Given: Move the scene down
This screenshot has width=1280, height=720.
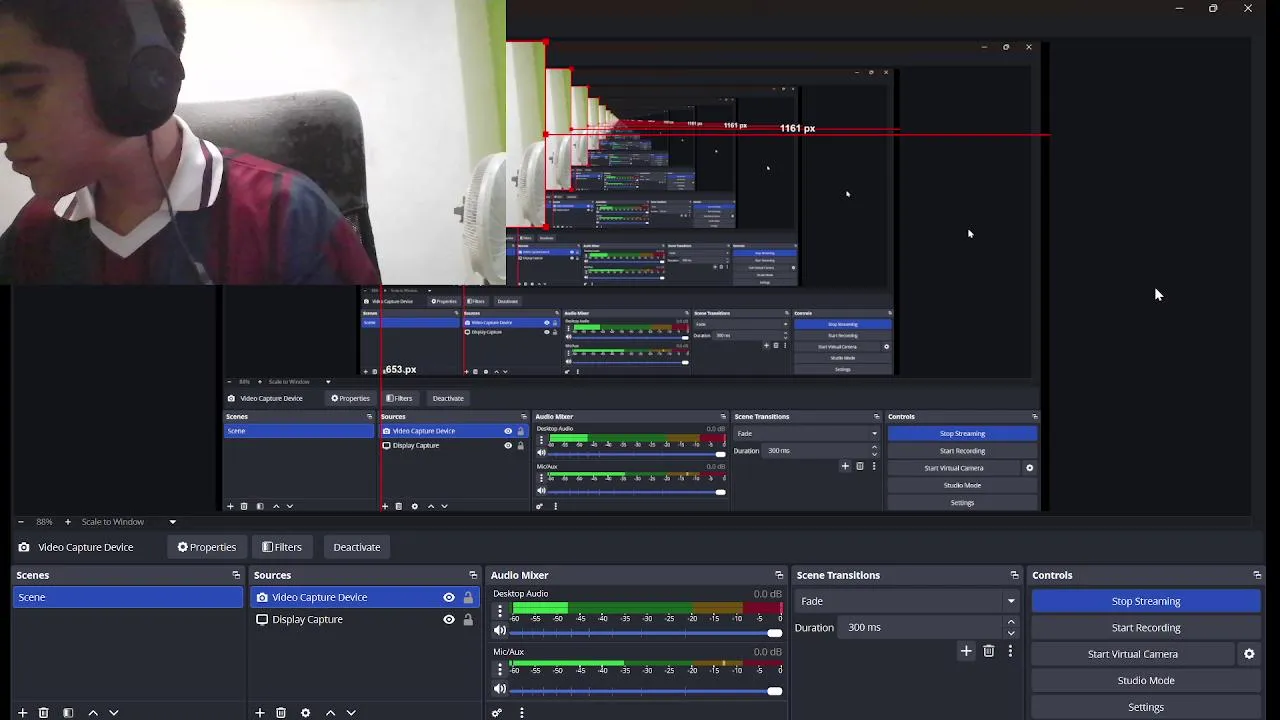Looking at the screenshot, I should (x=114, y=713).
